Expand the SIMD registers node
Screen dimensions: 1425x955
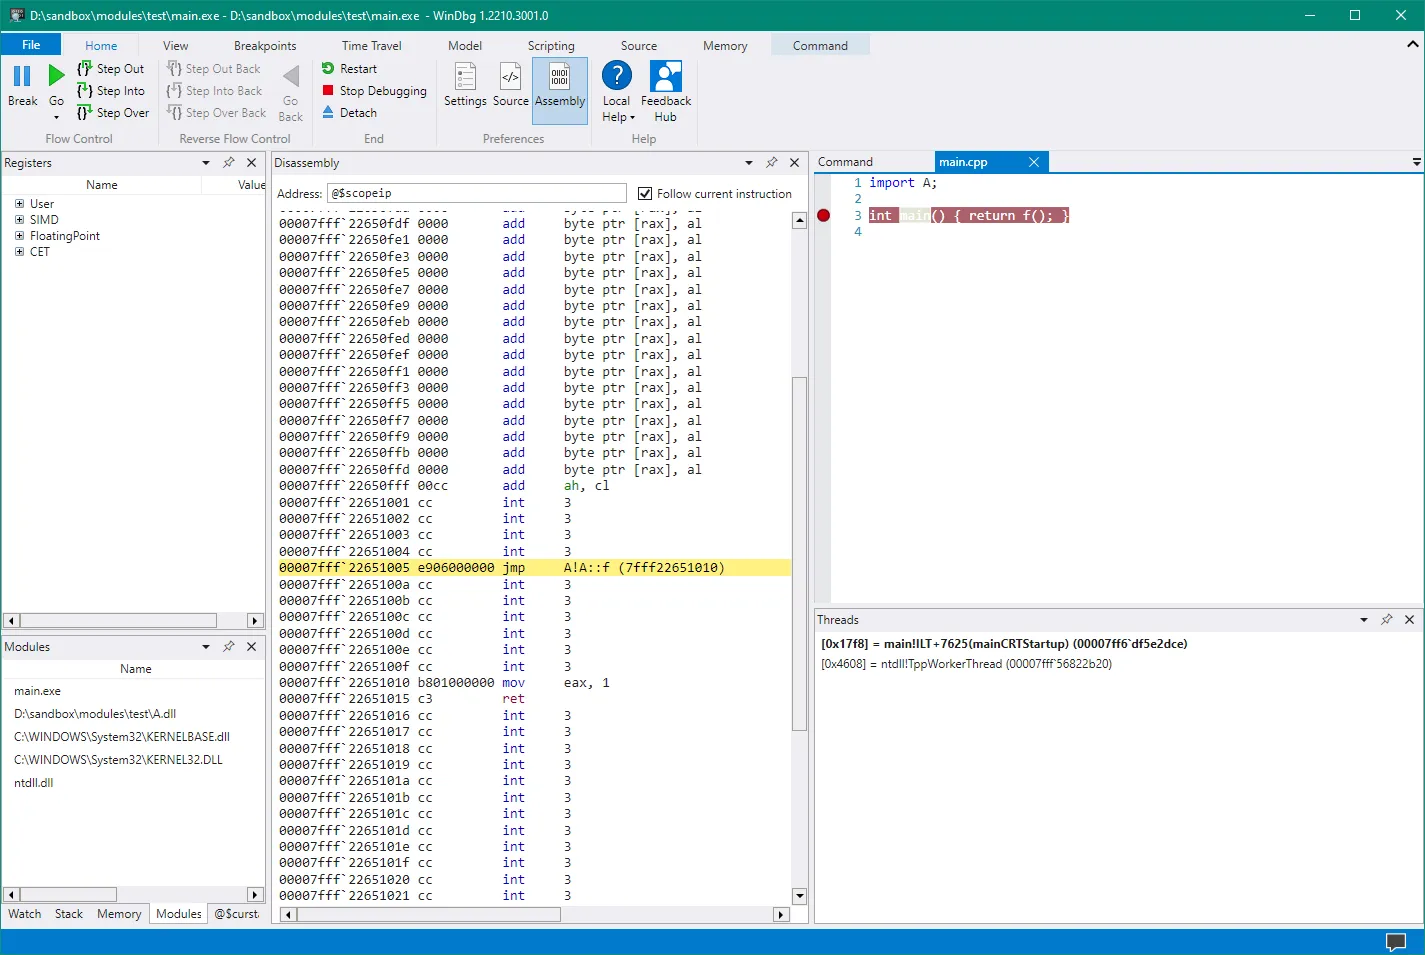(x=19, y=219)
